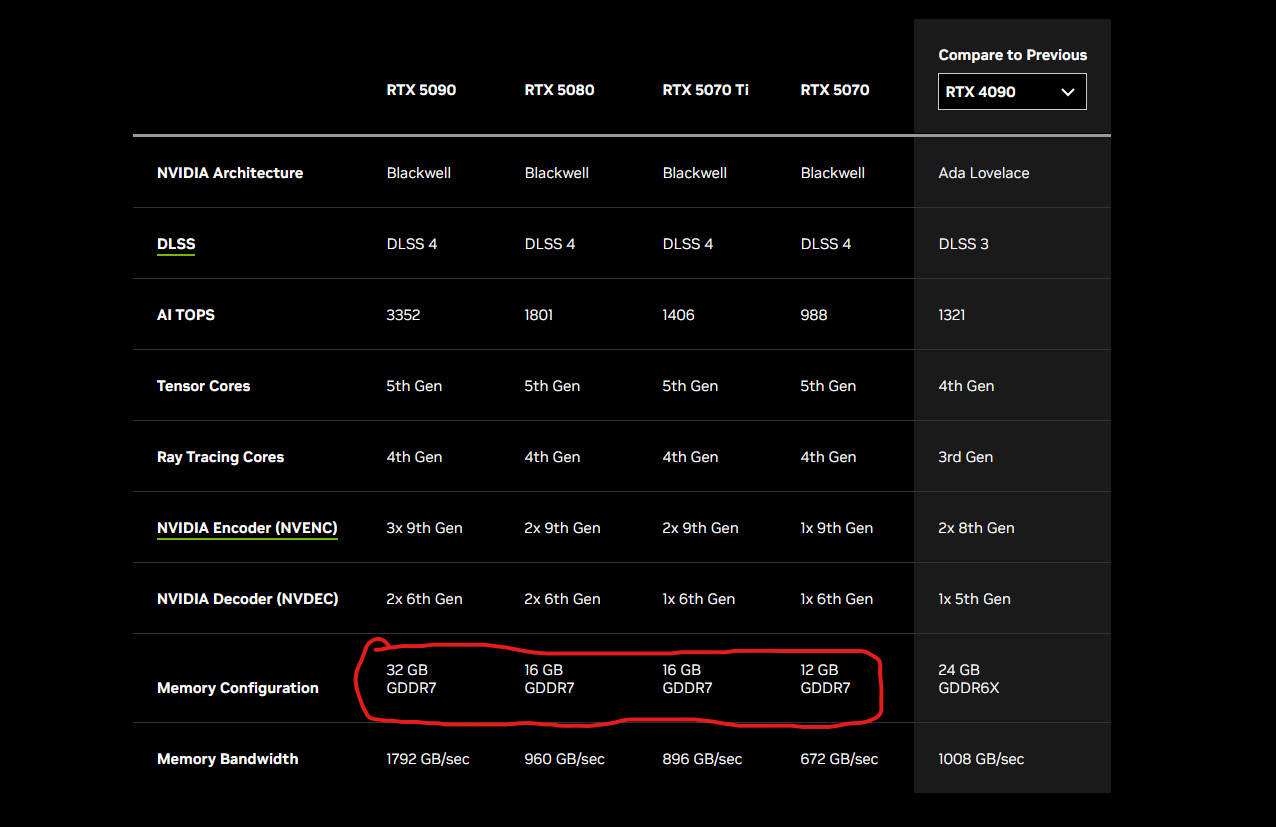Open the NVIDIA Encoder (NVENC) link
Viewport: 1276px width, 827px height.
pos(247,528)
